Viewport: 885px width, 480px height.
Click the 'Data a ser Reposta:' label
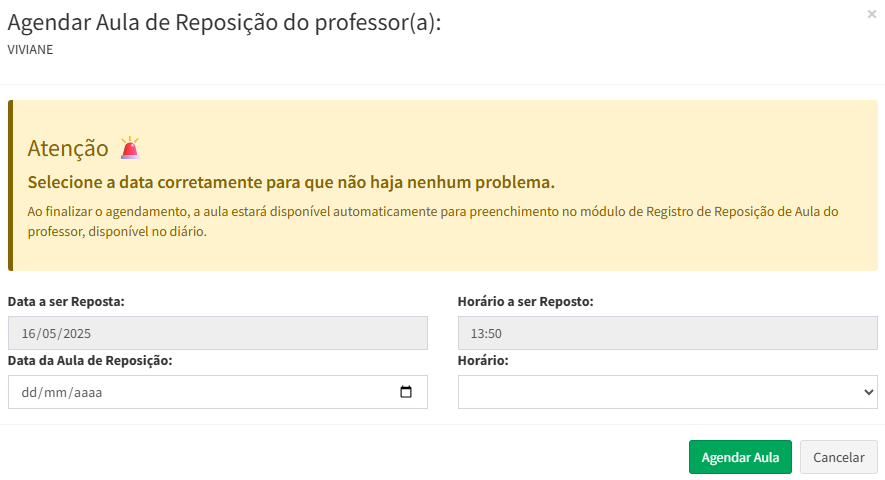(x=66, y=302)
